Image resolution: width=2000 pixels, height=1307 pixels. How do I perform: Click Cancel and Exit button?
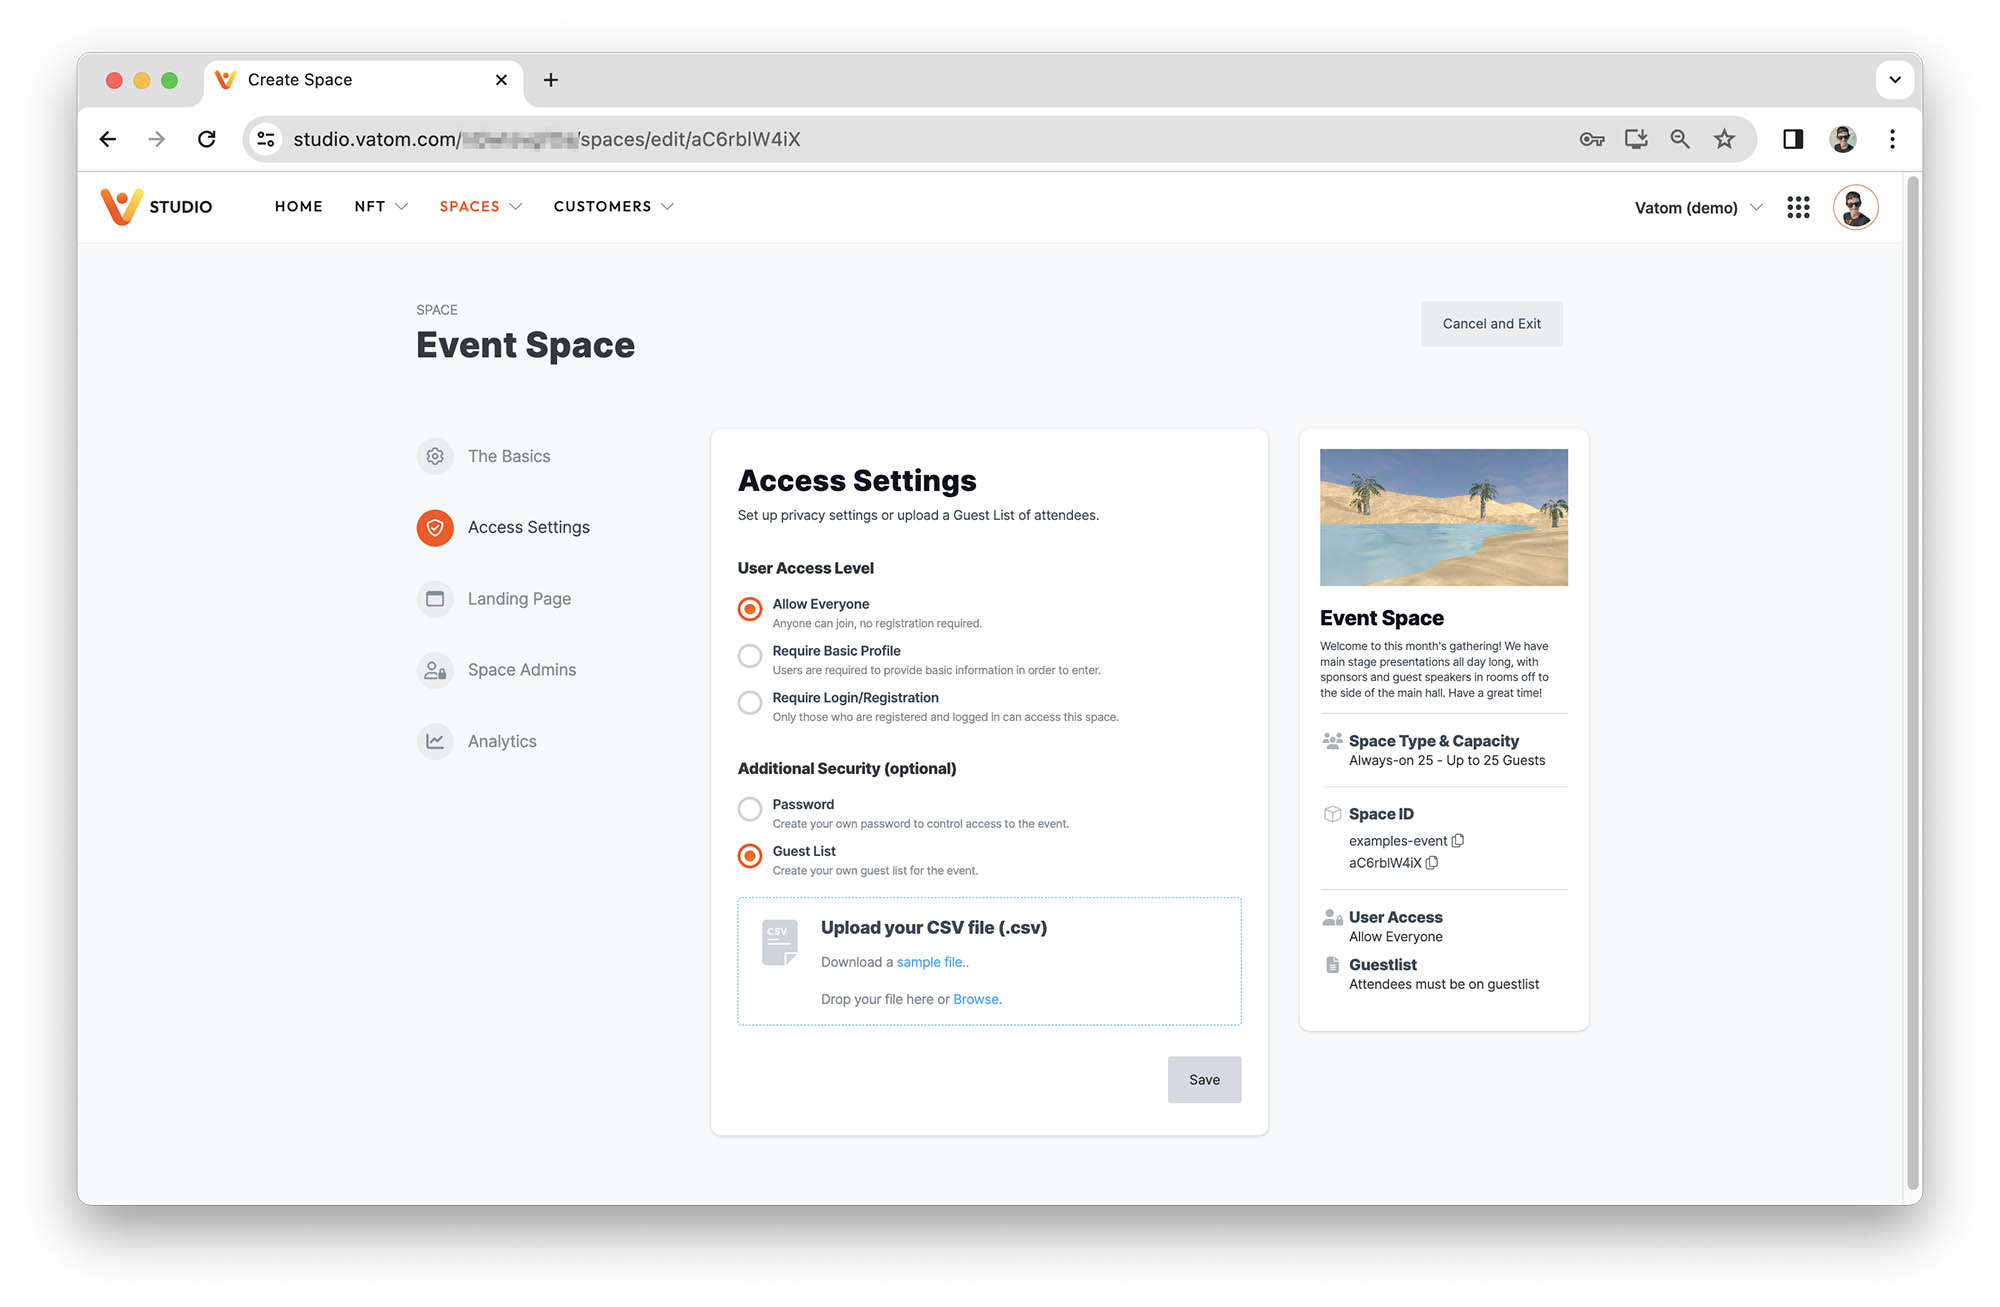pos(1491,324)
